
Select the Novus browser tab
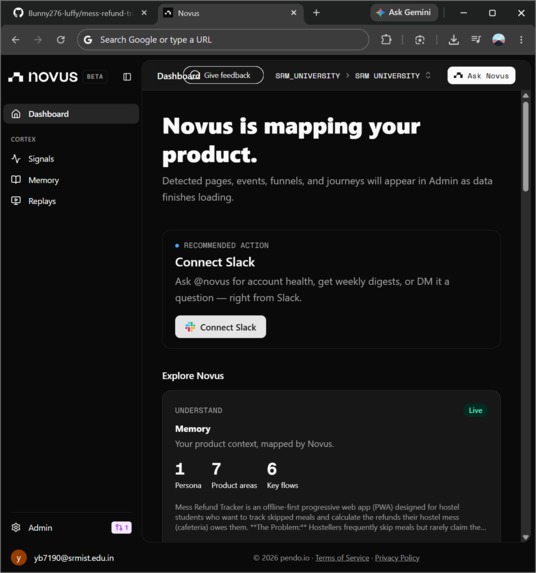[232, 13]
